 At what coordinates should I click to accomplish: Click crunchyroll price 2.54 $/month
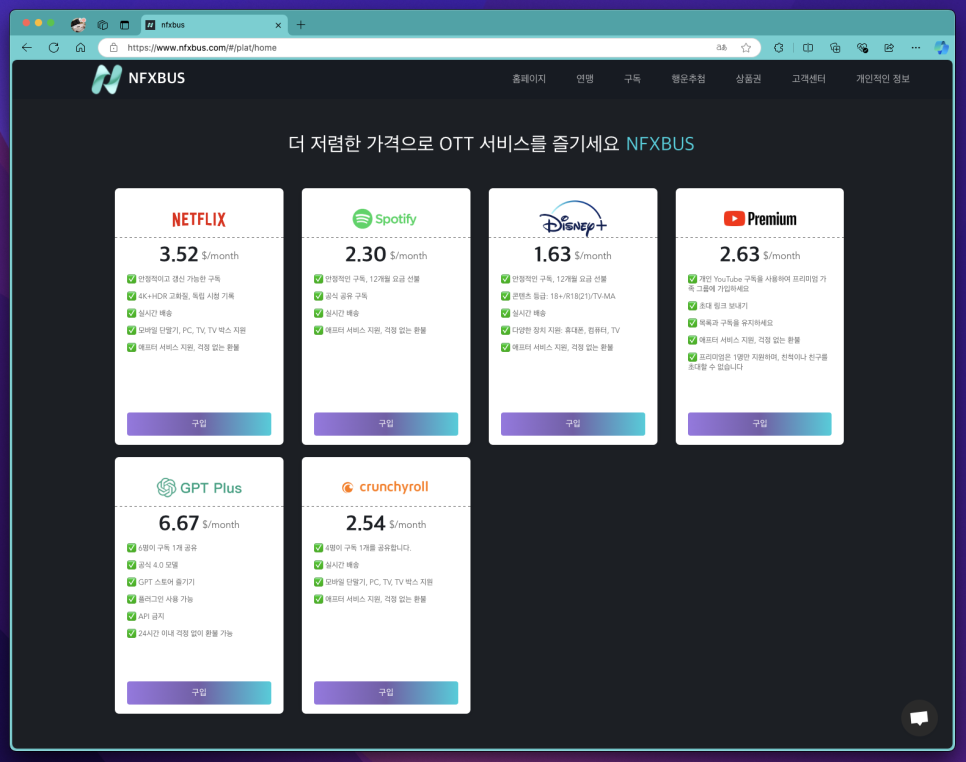(x=386, y=524)
